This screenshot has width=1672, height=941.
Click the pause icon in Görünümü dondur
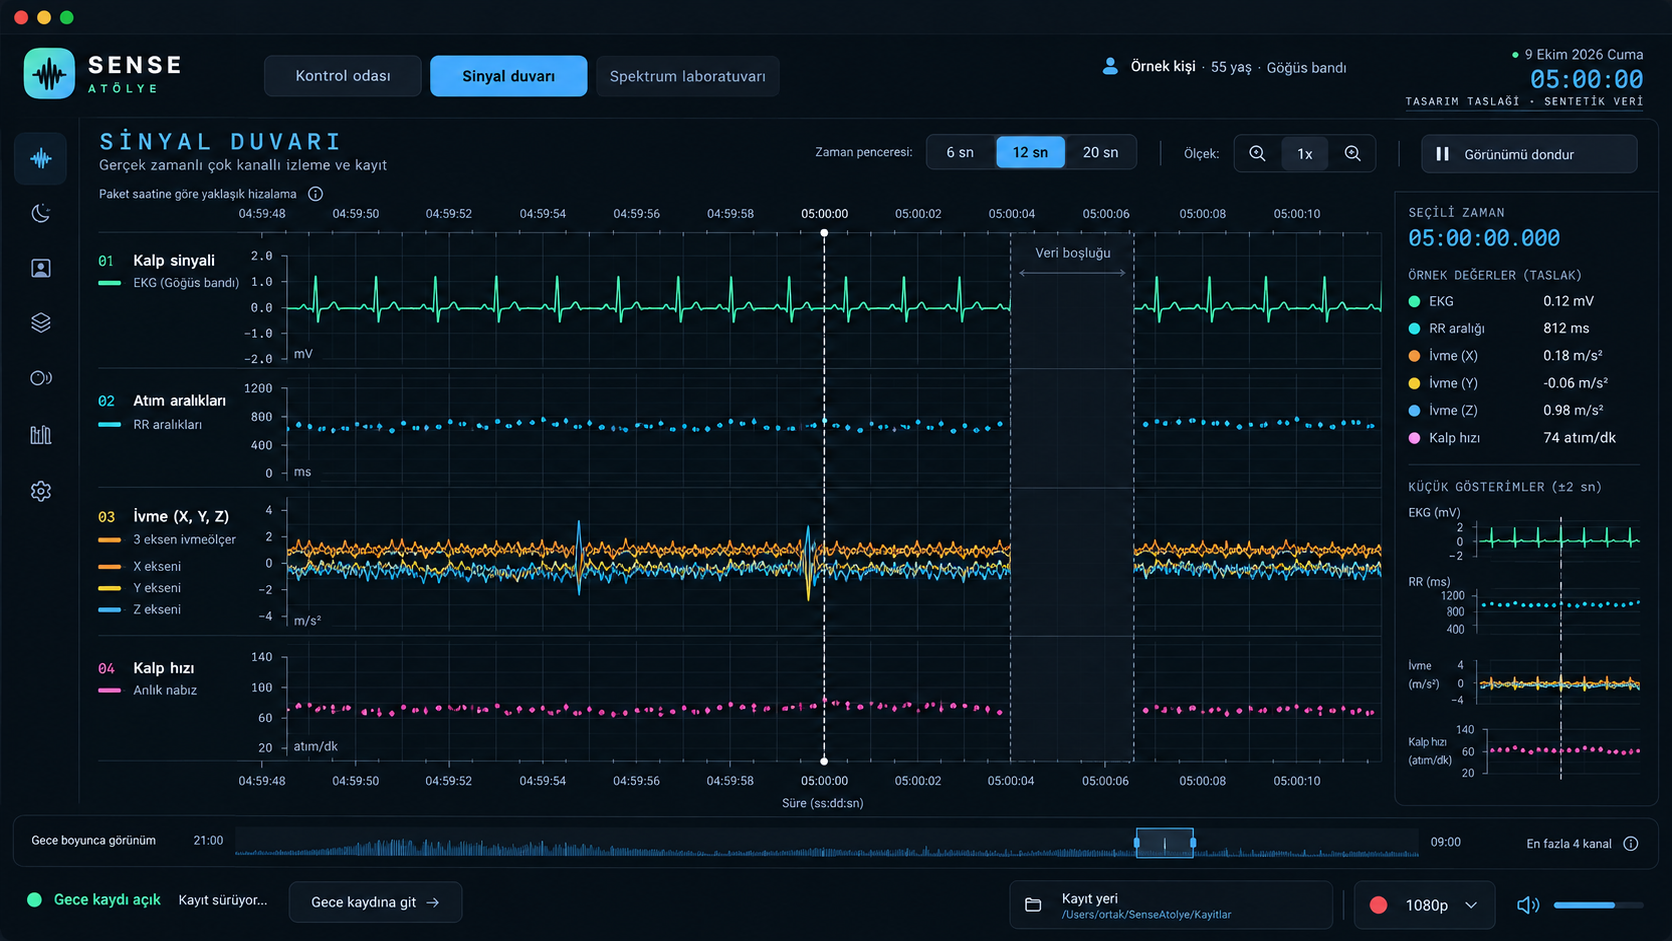pos(1442,154)
